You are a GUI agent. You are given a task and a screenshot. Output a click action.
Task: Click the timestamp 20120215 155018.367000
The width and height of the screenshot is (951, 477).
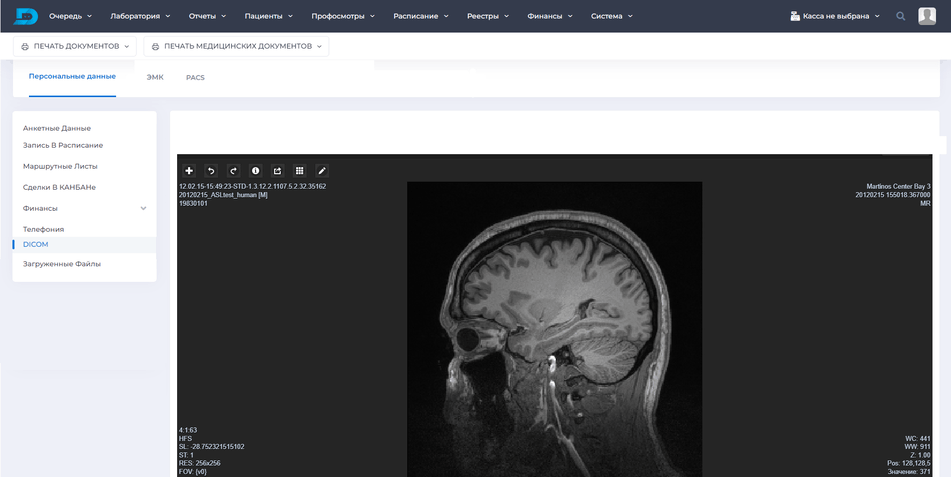click(893, 195)
